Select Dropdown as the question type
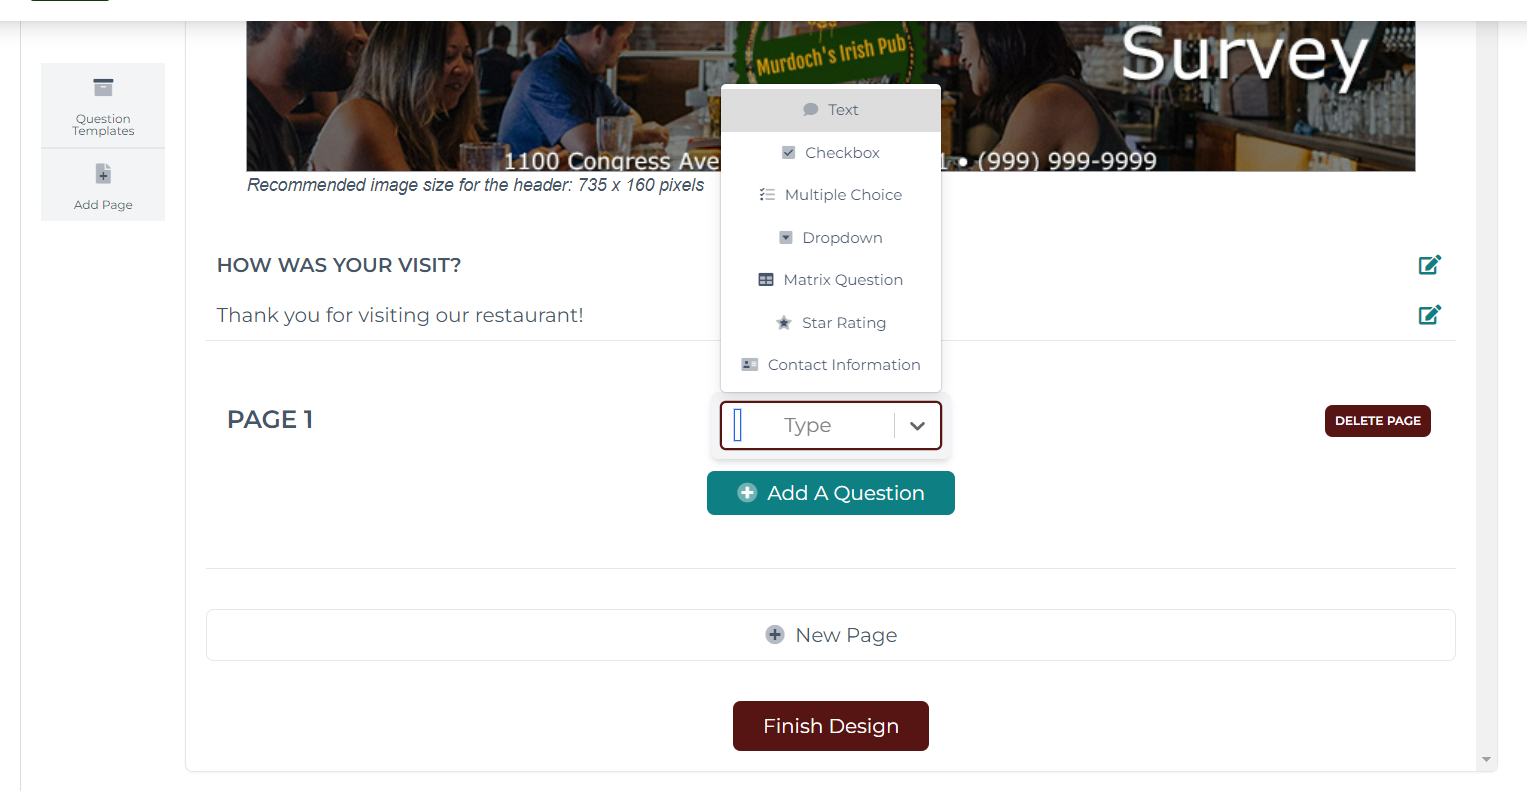The width and height of the screenshot is (1527, 791). (831, 238)
